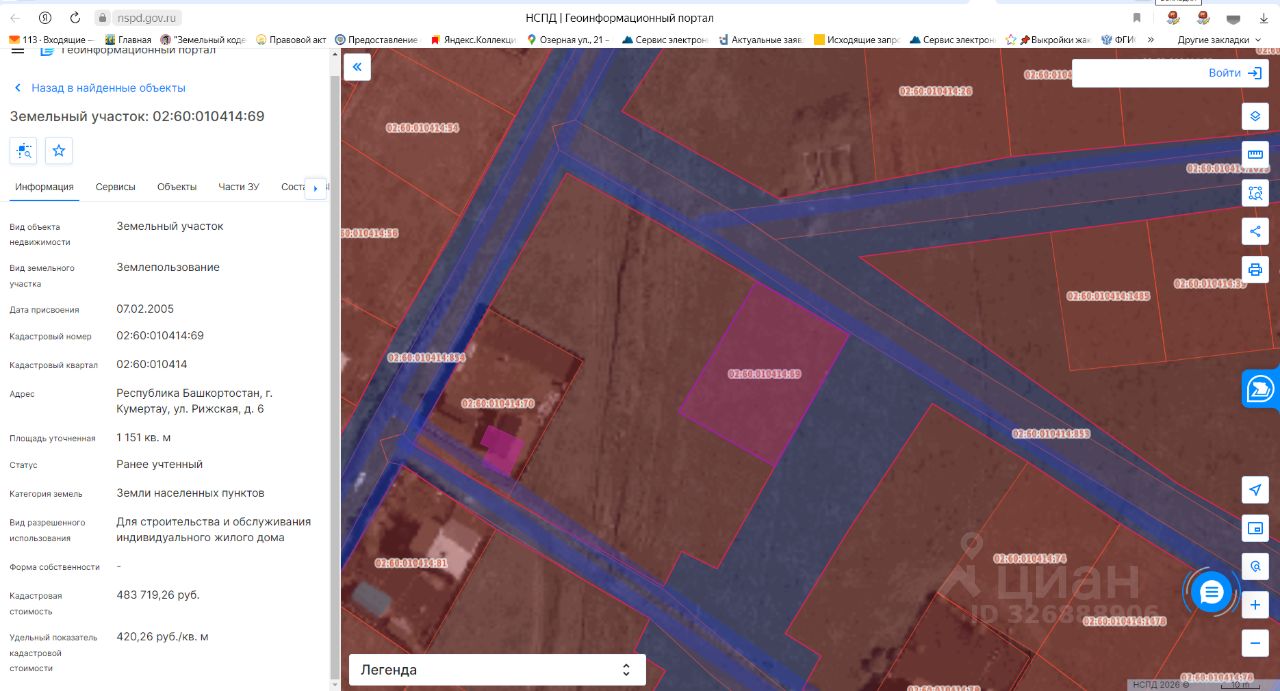This screenshot has width=1280, height=691.
Task: Click the coordinate search icon above zoom-in
Action: click(x=1255, y=566)
